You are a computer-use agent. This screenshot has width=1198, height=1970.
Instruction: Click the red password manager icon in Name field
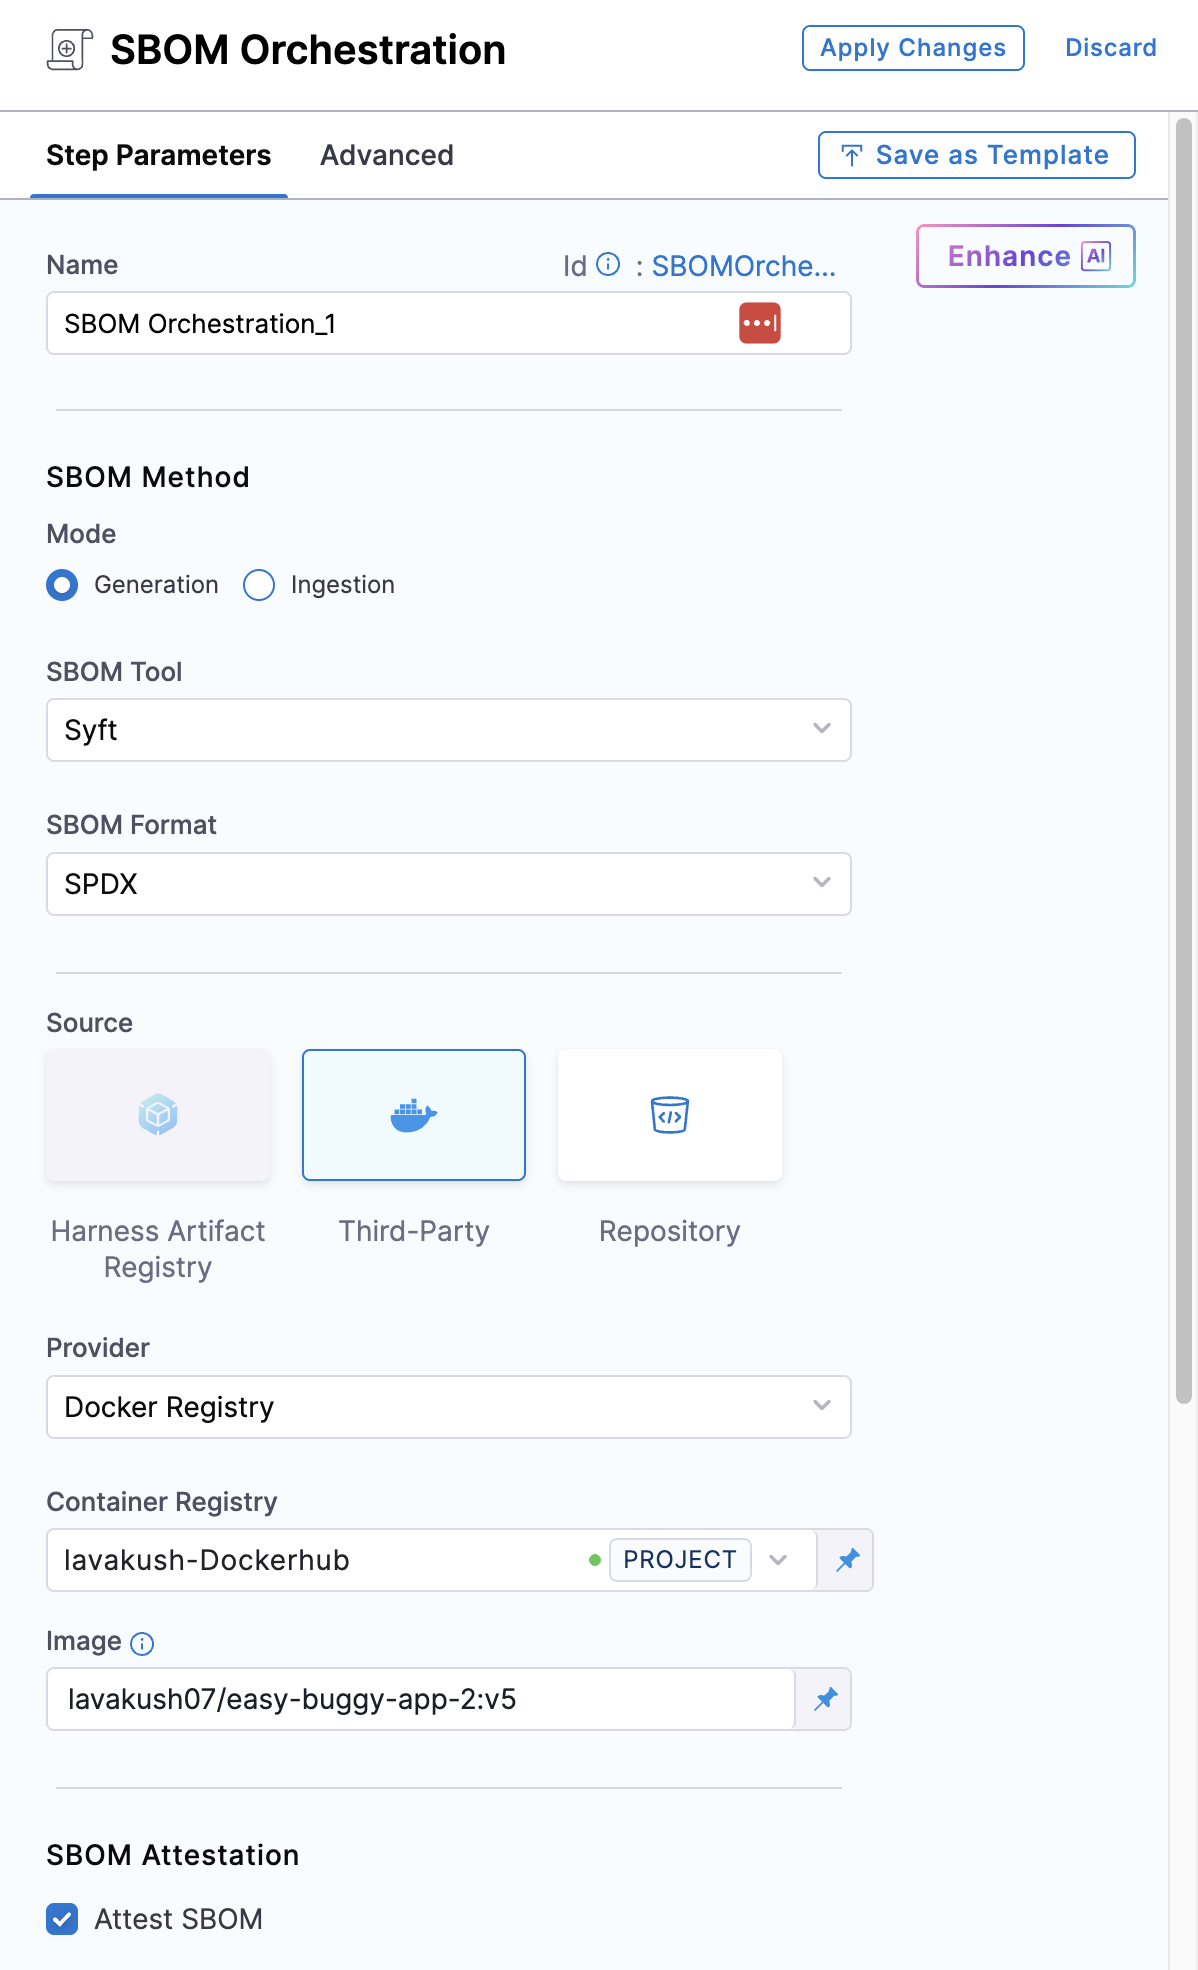[x=759, y=323]
